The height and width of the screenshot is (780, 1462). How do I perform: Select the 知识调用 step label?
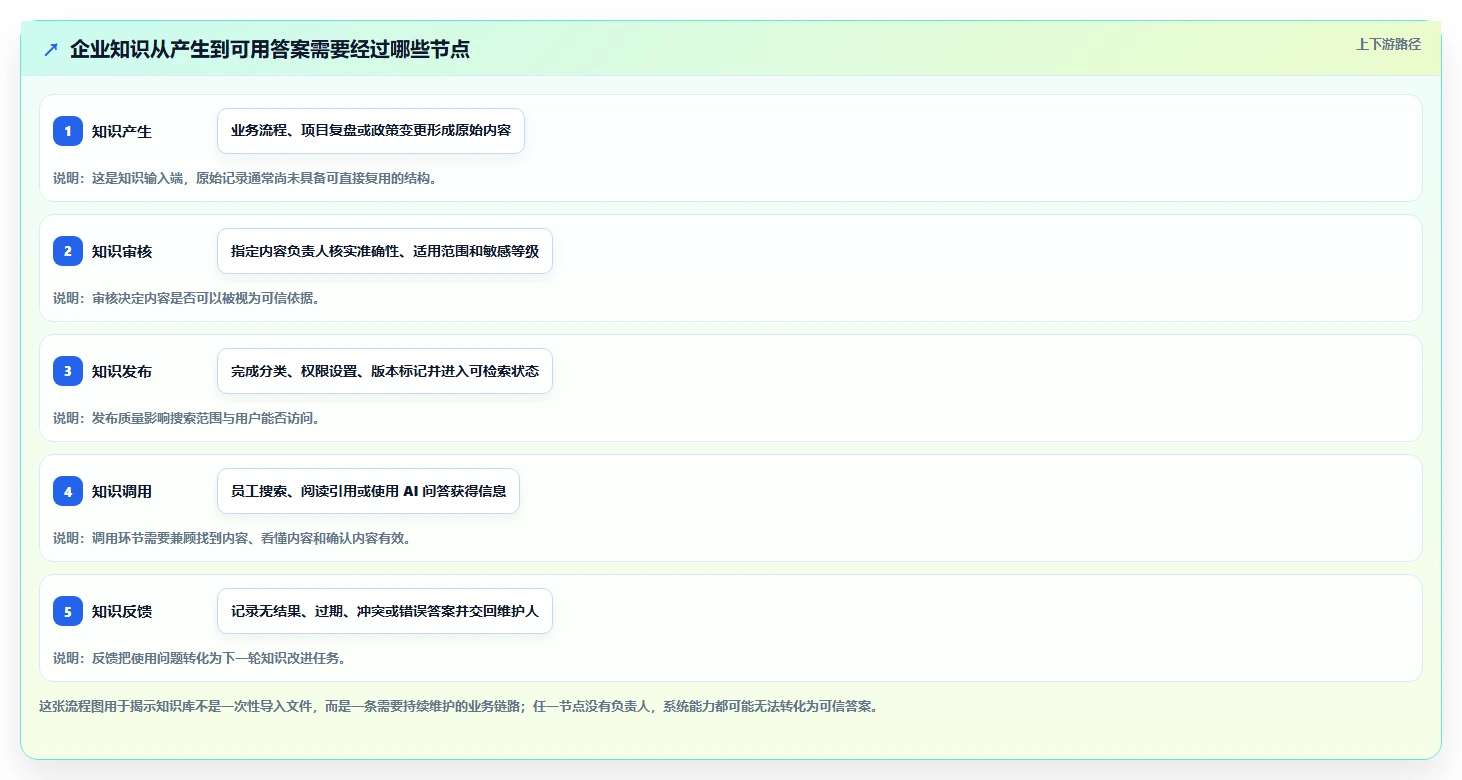point(122,491)
